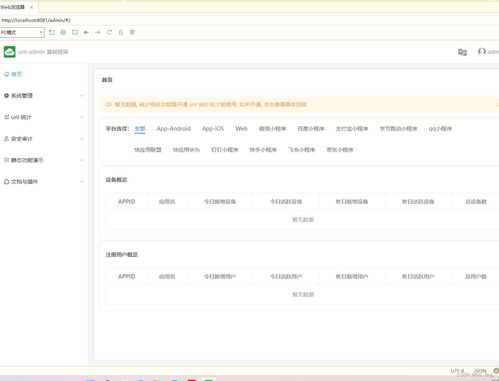Select the App-Android platform tab
This screenshot has height=381, width=499.
pyautogui.click(x=174, y=129)
